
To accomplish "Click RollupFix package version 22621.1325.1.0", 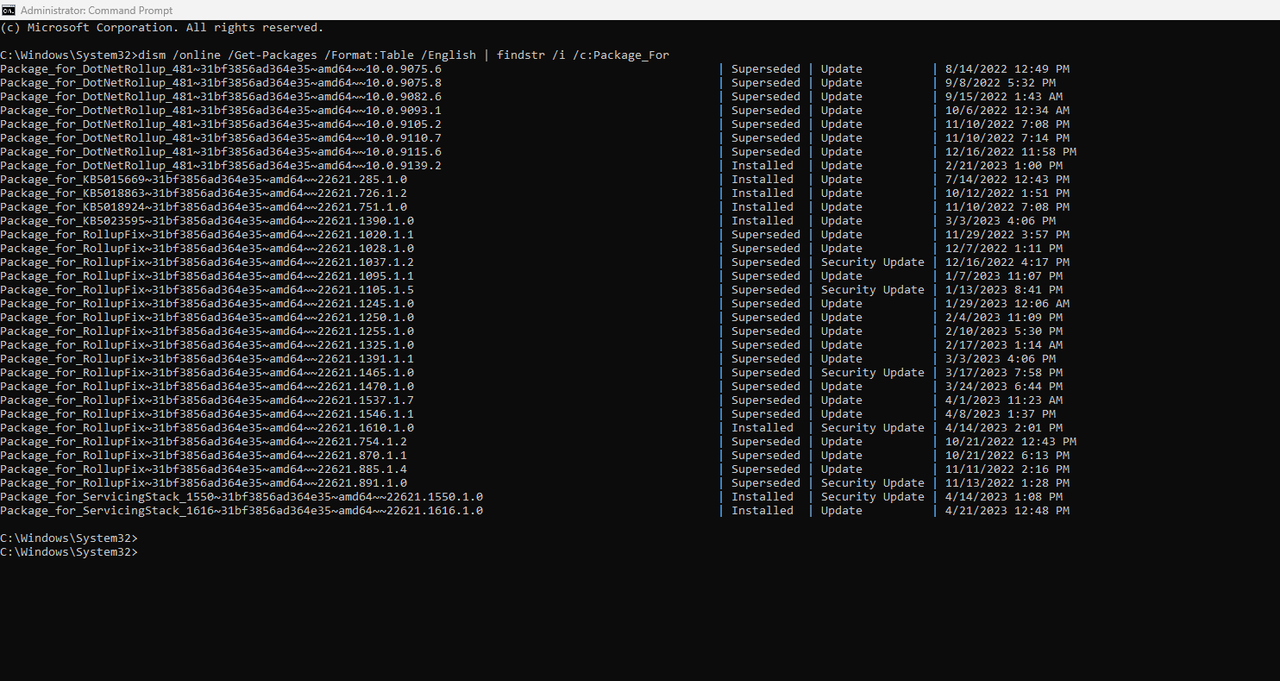I will pyautogui.click(x=207, y=345).
